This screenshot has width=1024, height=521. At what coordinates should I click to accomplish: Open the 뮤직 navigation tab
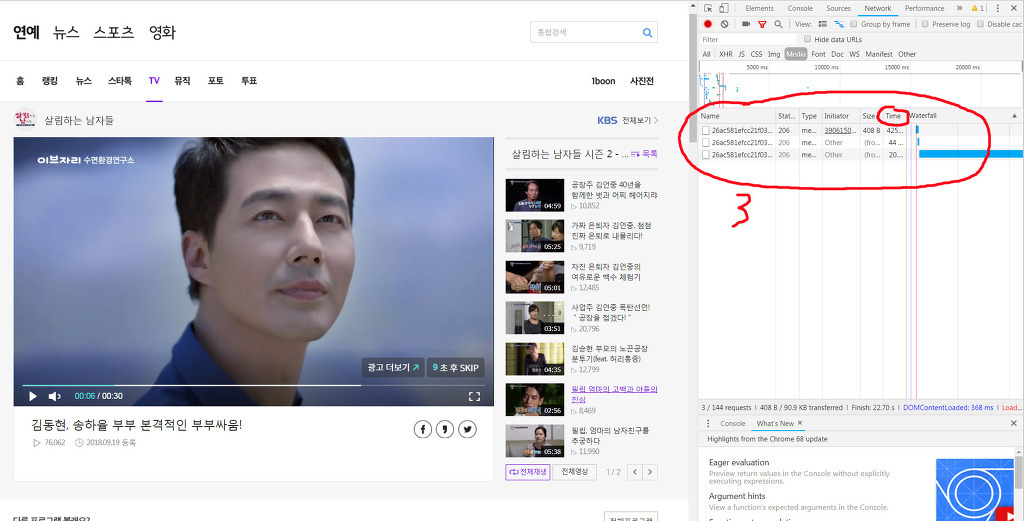pos(182,81)
